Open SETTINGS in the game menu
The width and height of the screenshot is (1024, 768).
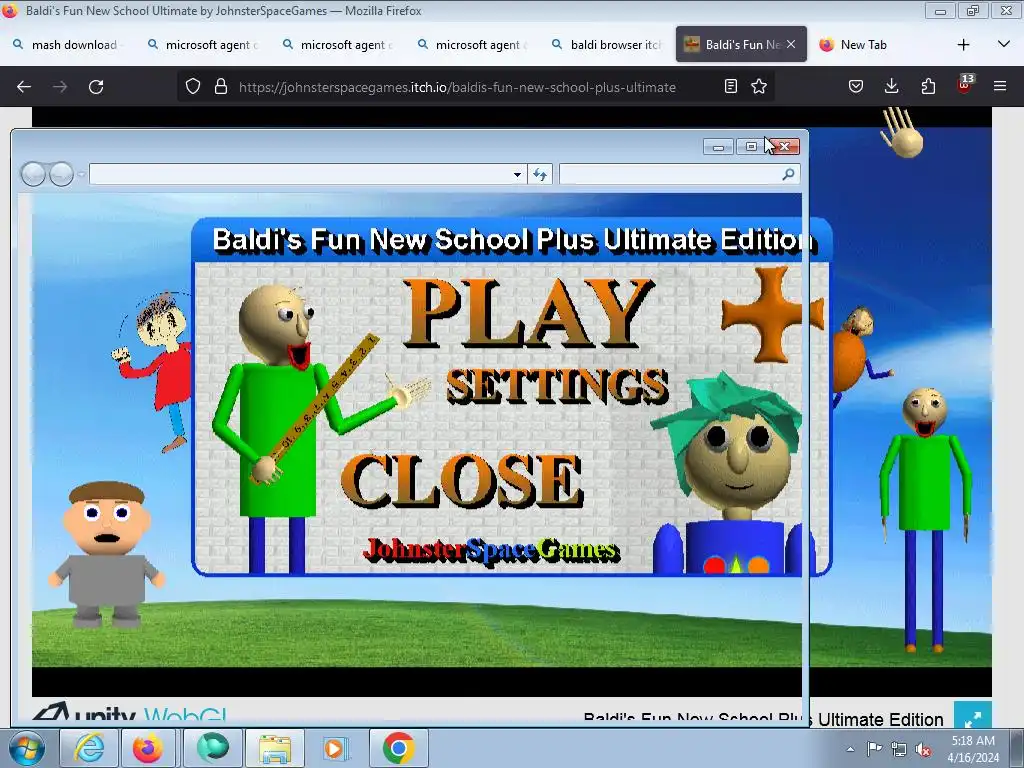pyautogui.click(x=558, y=385)
